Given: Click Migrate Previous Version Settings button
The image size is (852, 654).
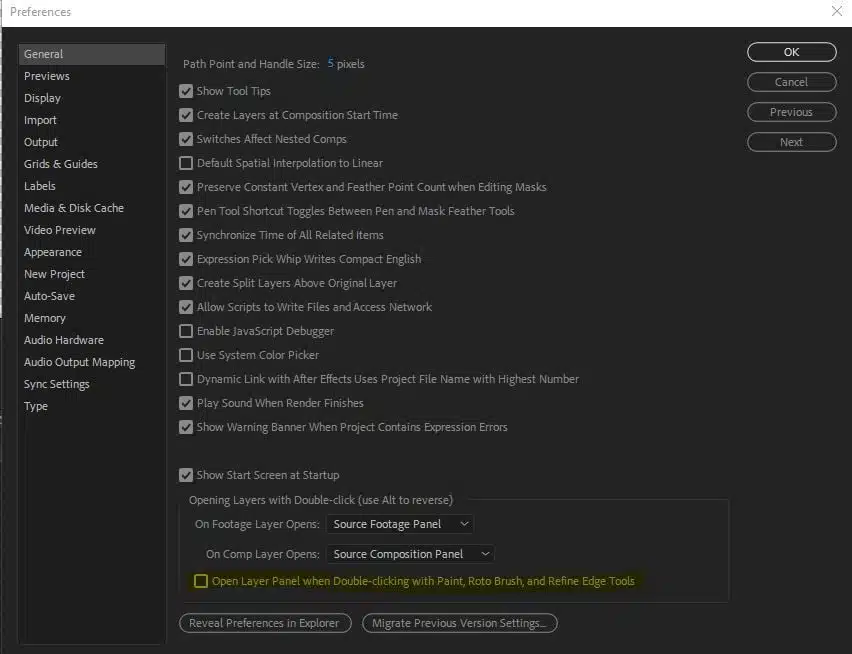Looking at the screenshot, I should tap(459, 623).
